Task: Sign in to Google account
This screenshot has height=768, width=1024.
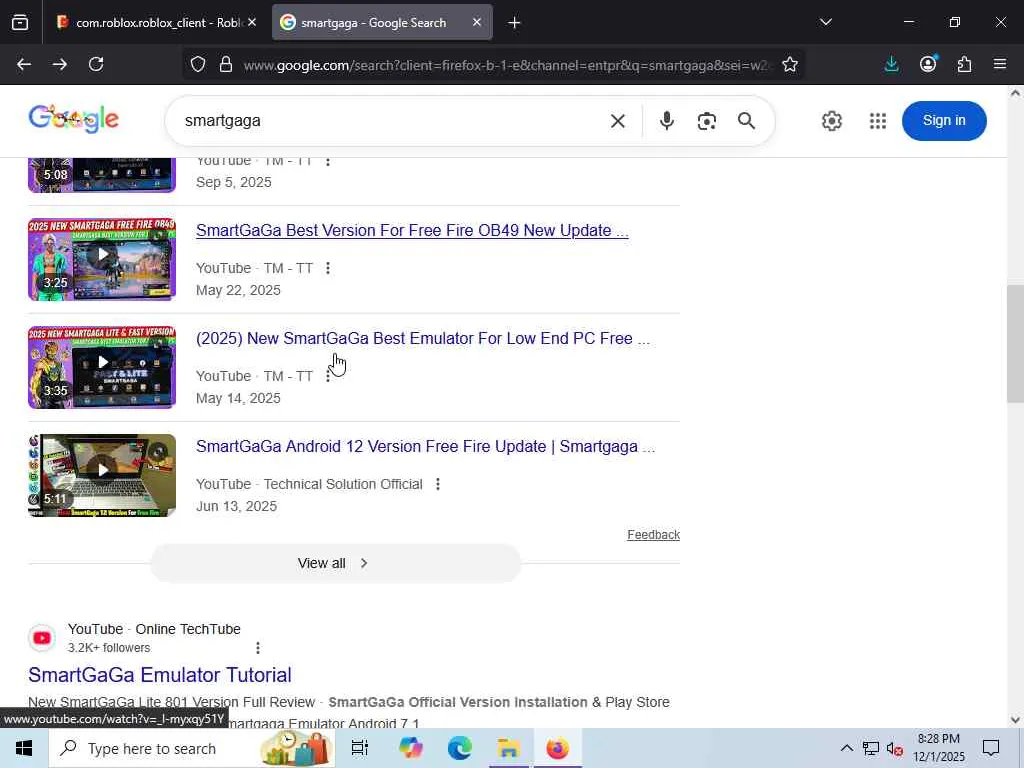Action: 944,121
